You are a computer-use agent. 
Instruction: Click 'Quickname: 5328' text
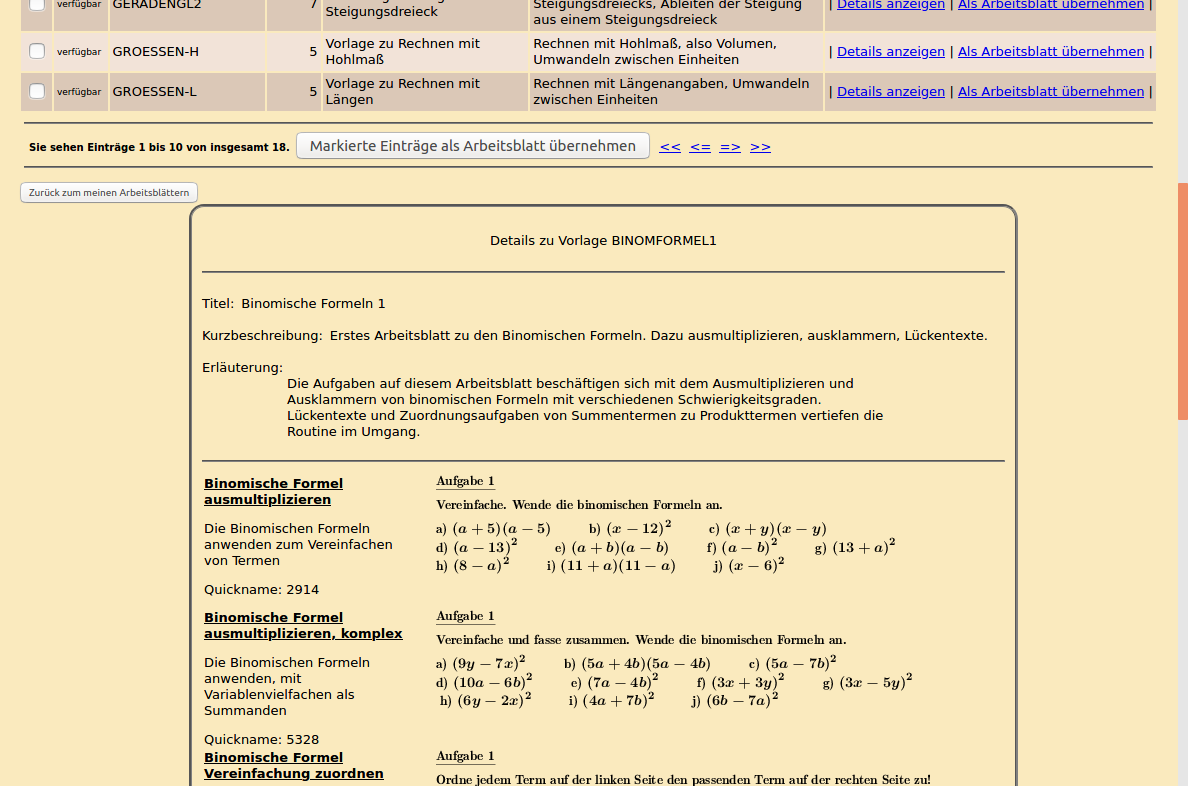261,740
